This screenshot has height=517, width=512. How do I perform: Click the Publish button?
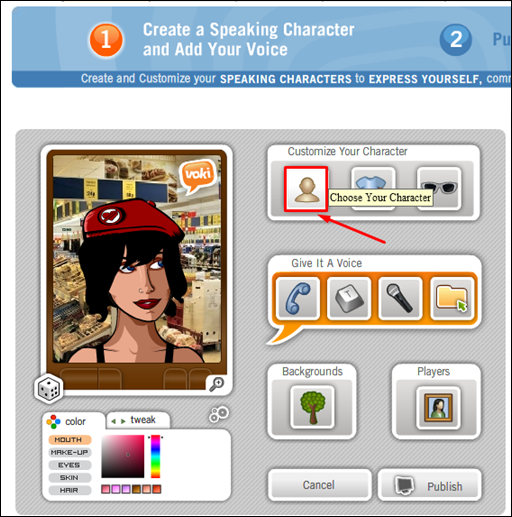429,485
